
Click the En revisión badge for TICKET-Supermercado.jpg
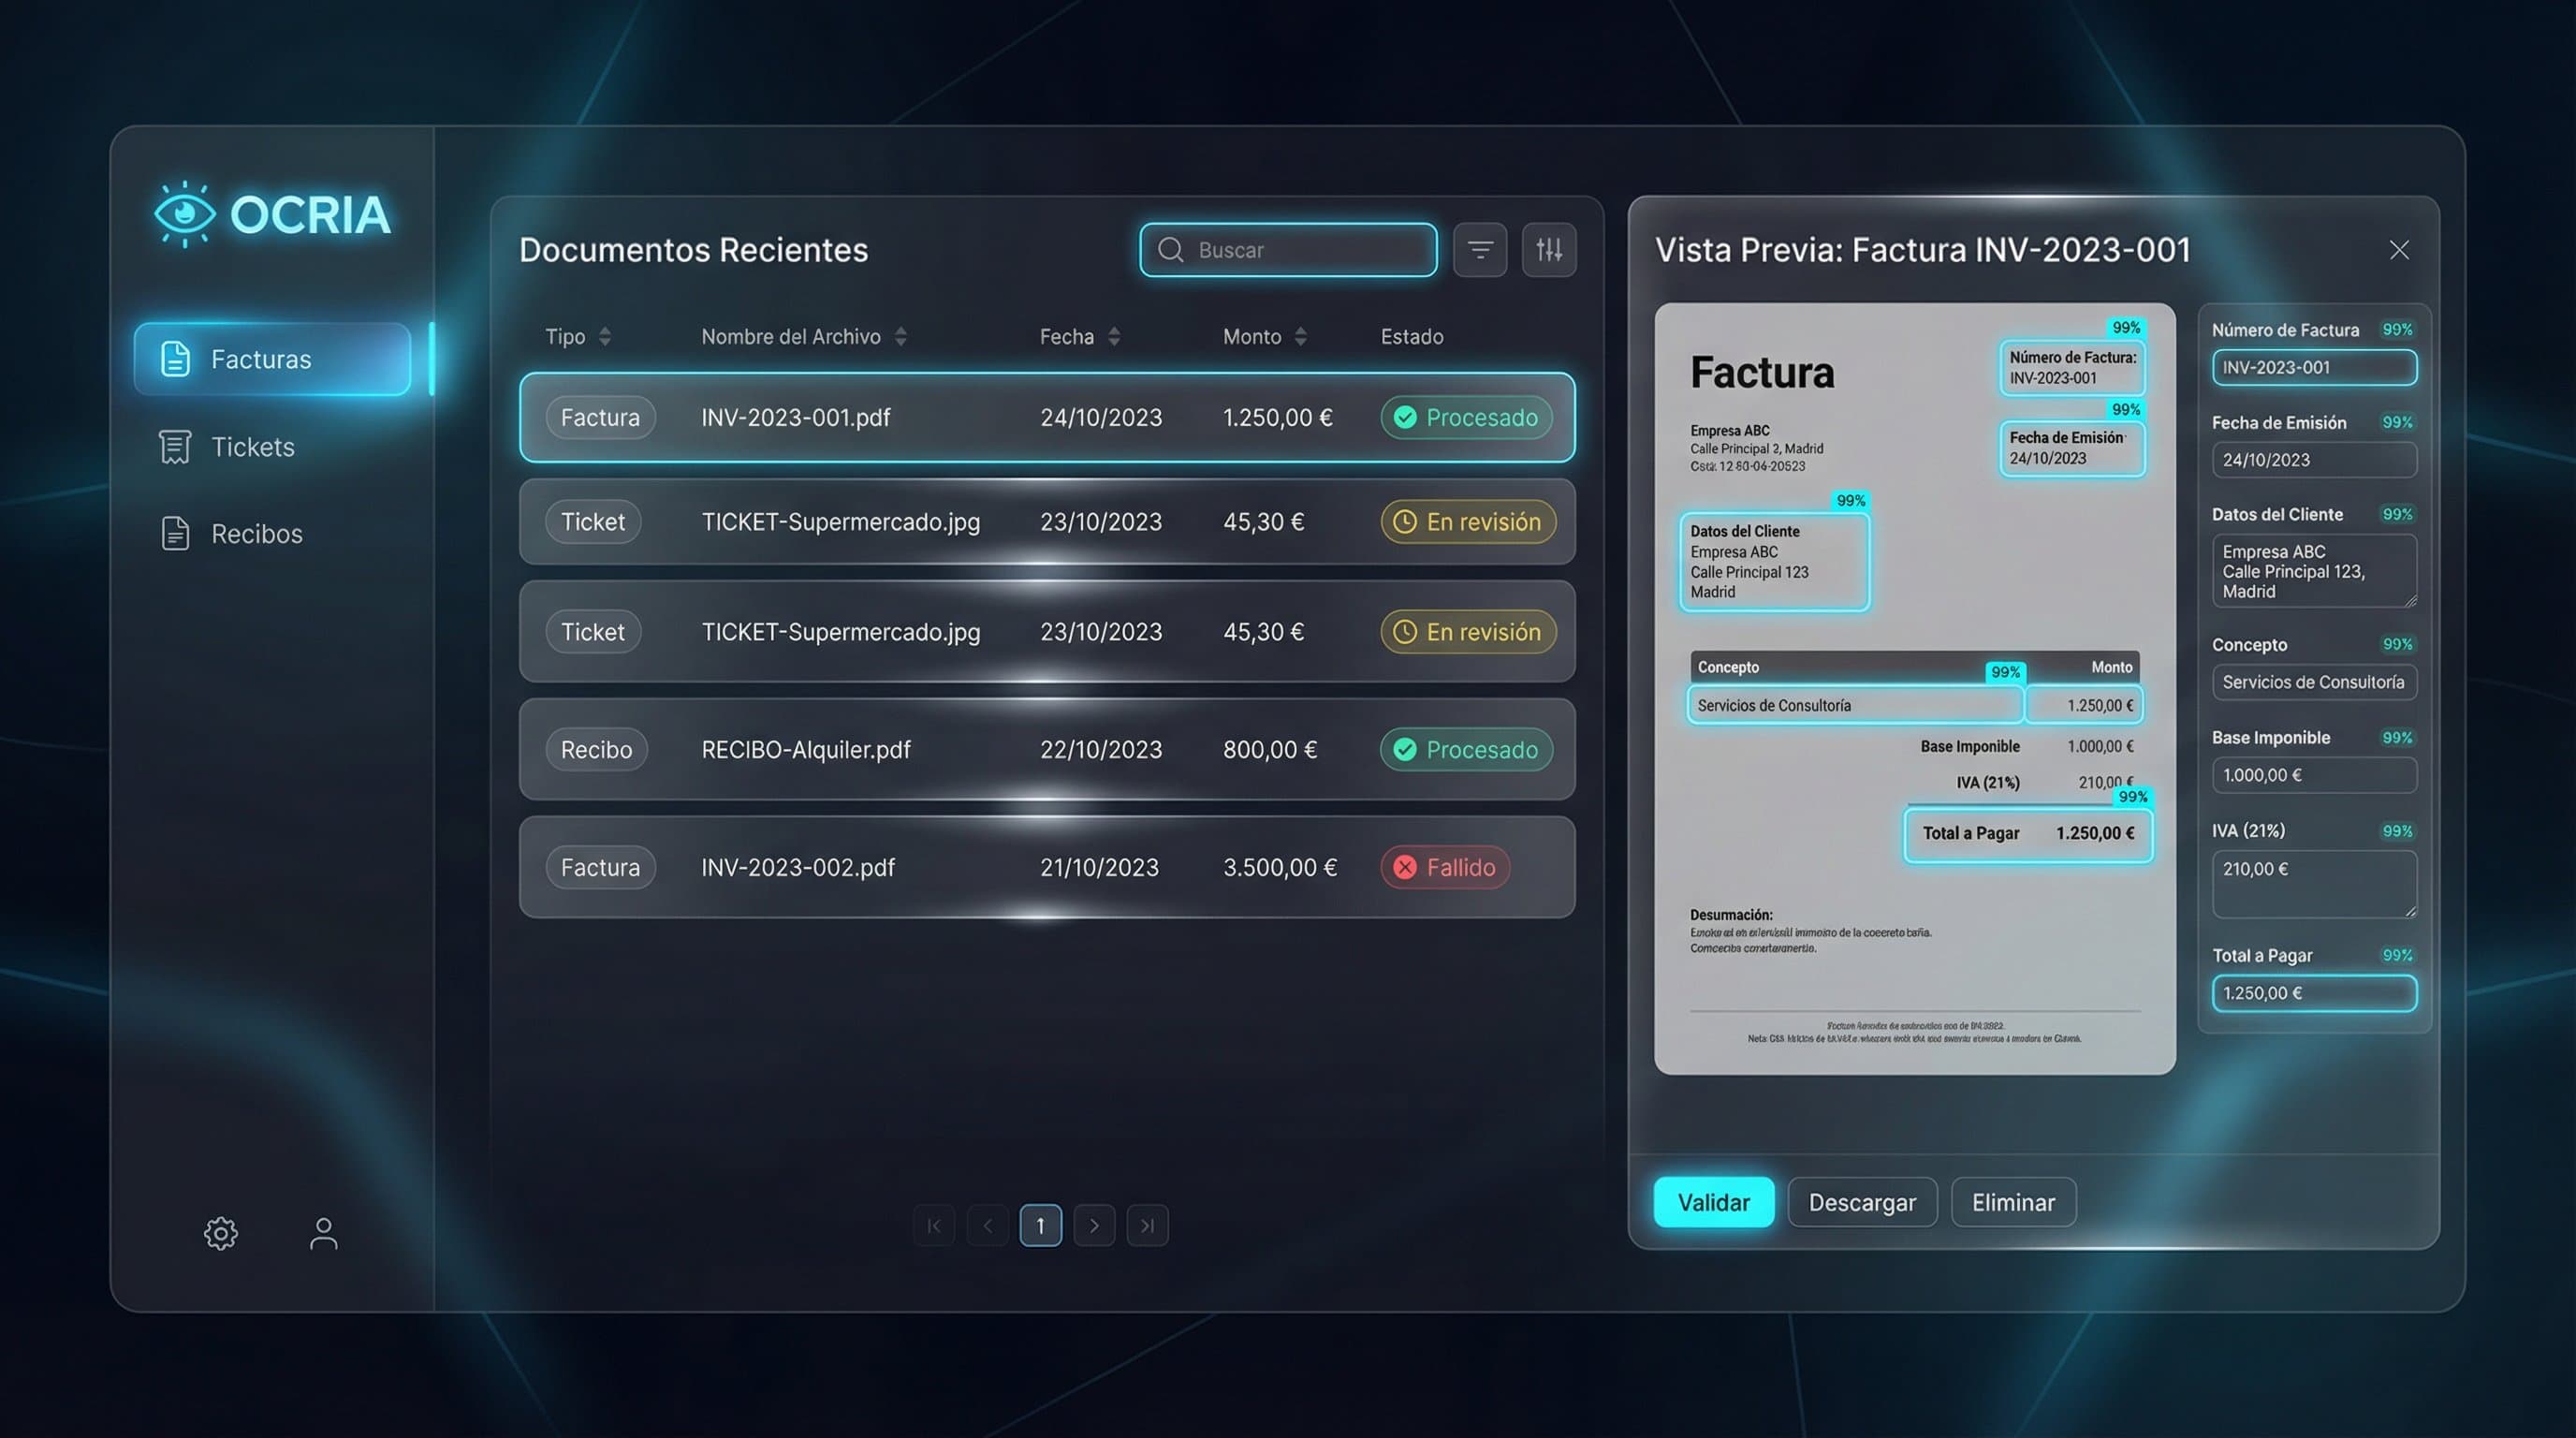pyautogui.click(x=1467, y=521)
